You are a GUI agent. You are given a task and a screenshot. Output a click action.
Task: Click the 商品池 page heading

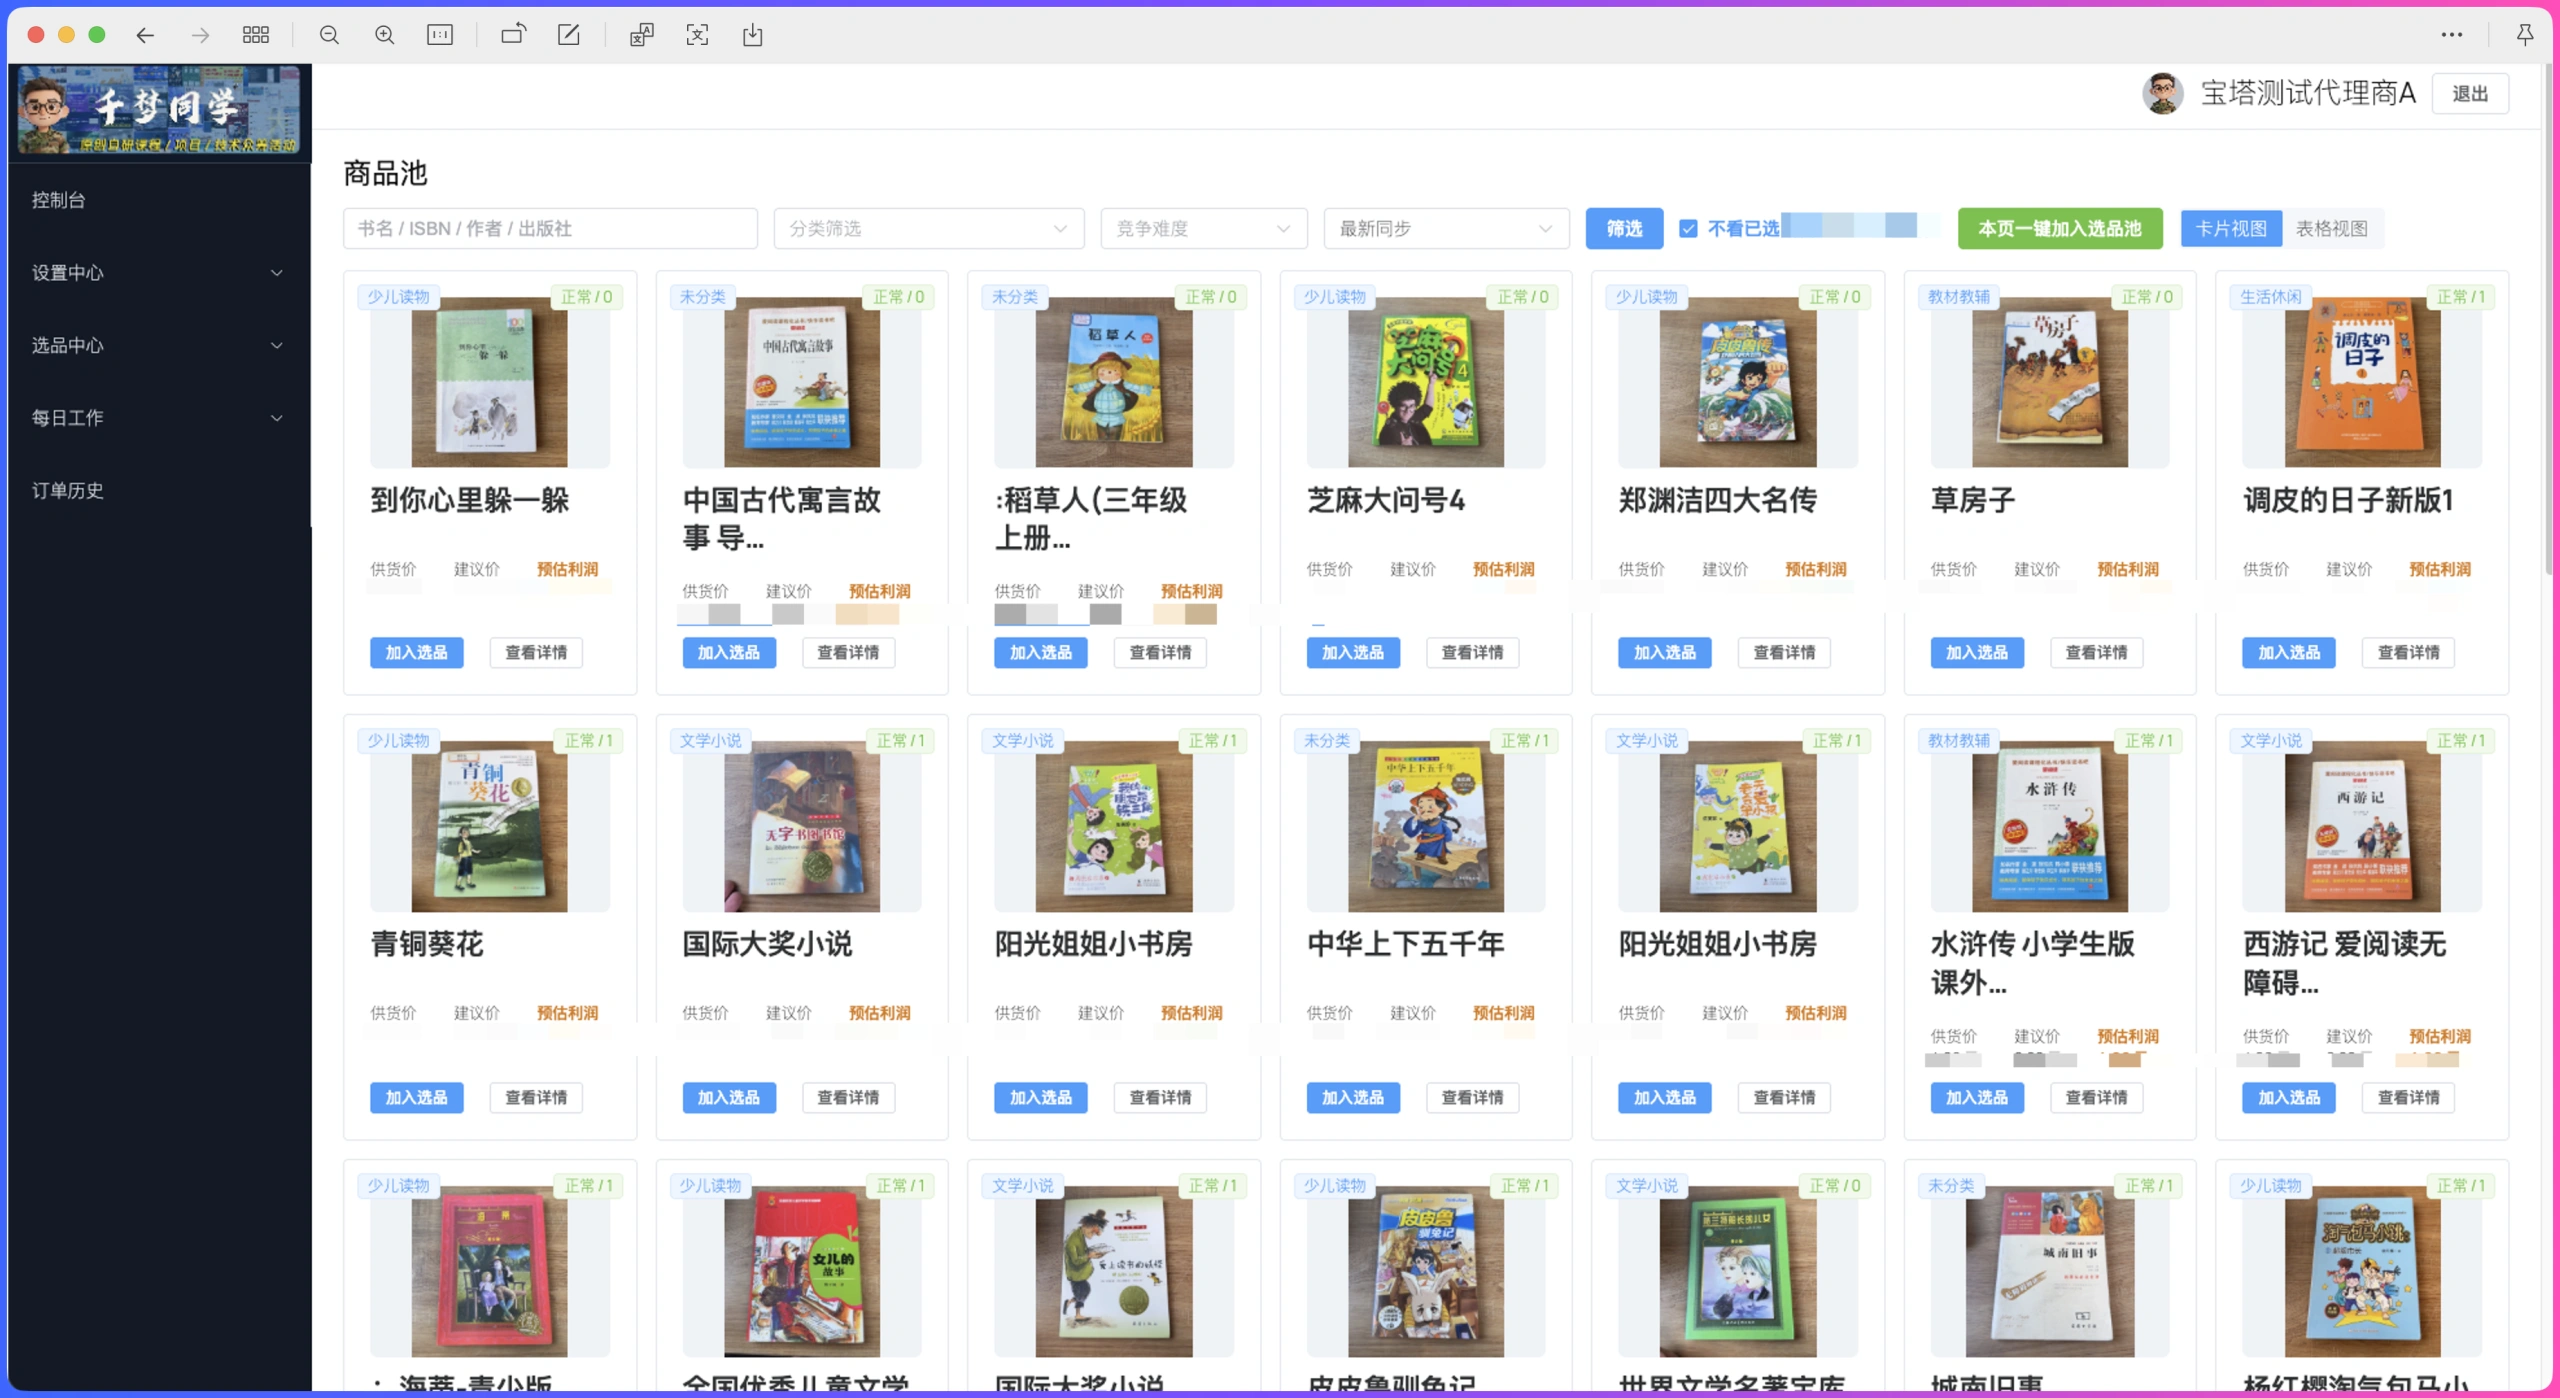click(x=385, y=173)
